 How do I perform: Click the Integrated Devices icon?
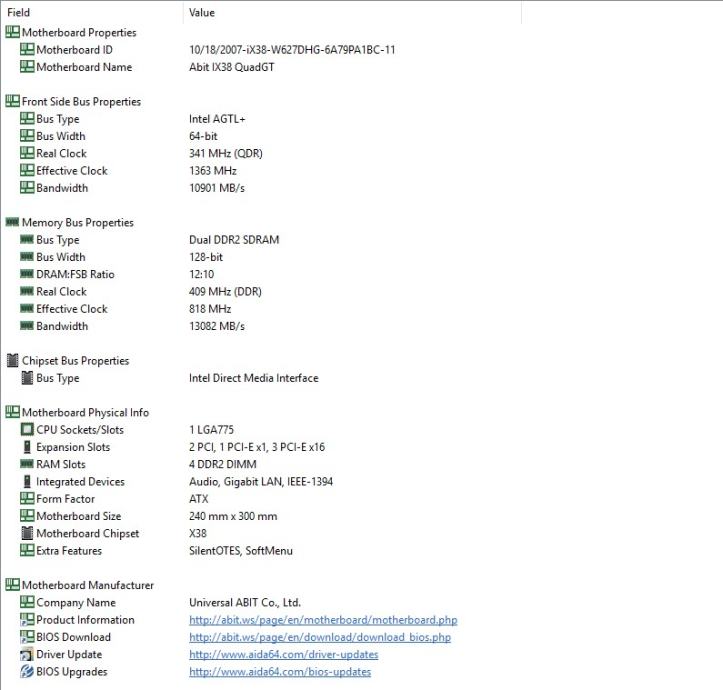[x=27, y=482]
